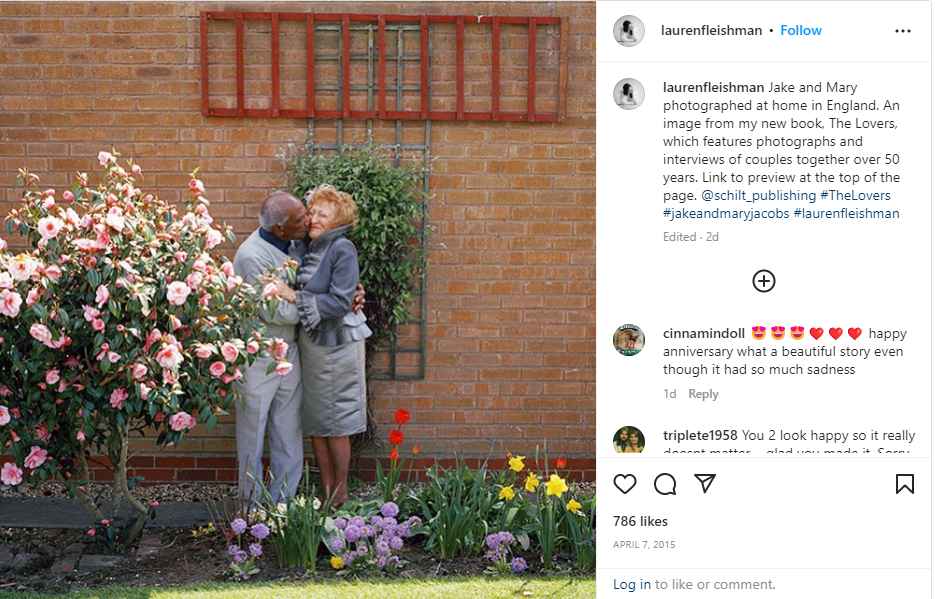Load more comments with the plus circle

763,281
